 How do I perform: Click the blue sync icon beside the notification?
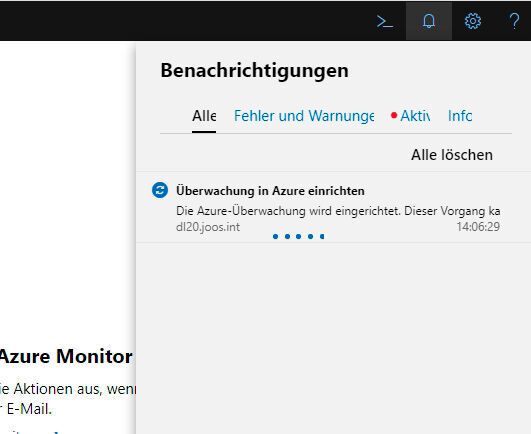coord(160,190)
